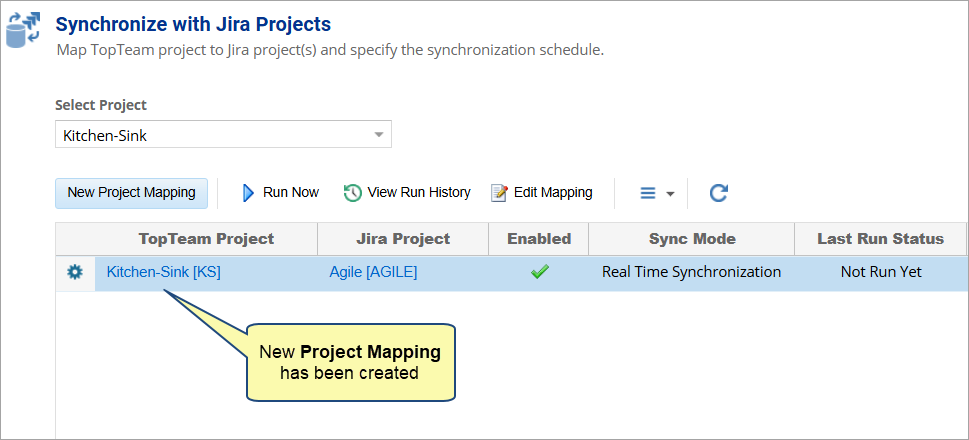Expand the Select Project dropdown arrow
This screenshot has width=969, height=440.
(x=378, y=135)
